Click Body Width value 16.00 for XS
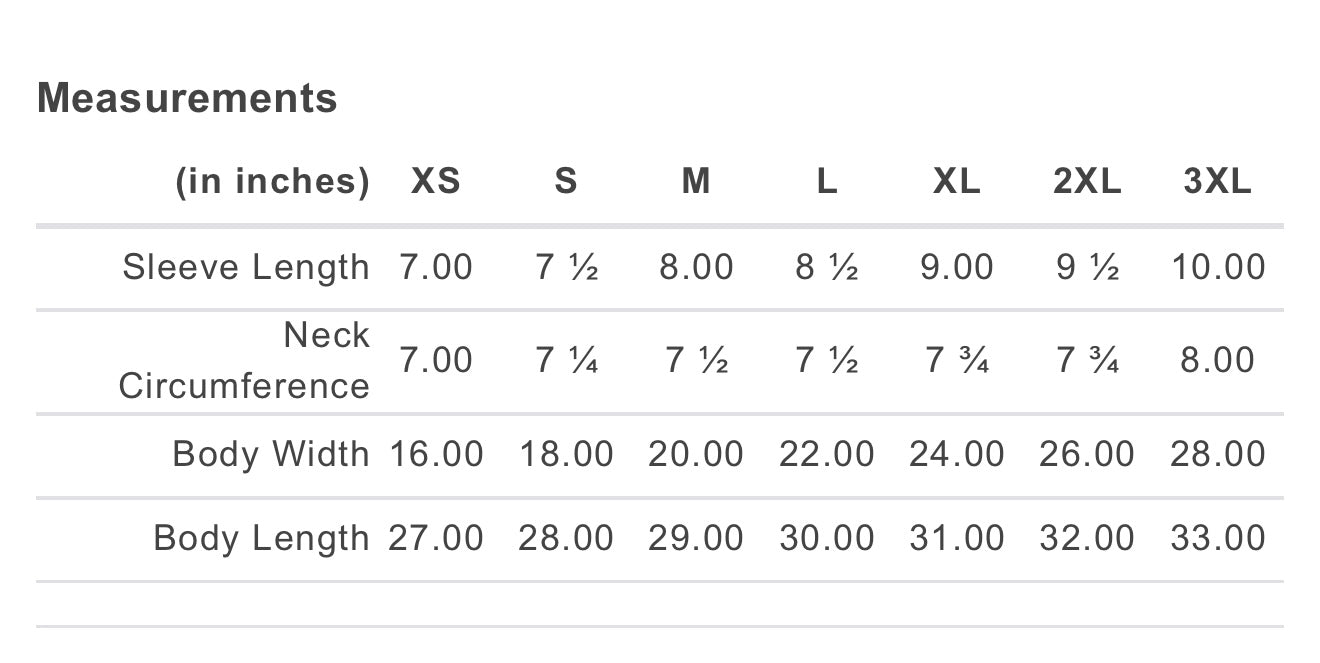The height and width of the screenshot is (663, 1320). [x=436, y=454]
